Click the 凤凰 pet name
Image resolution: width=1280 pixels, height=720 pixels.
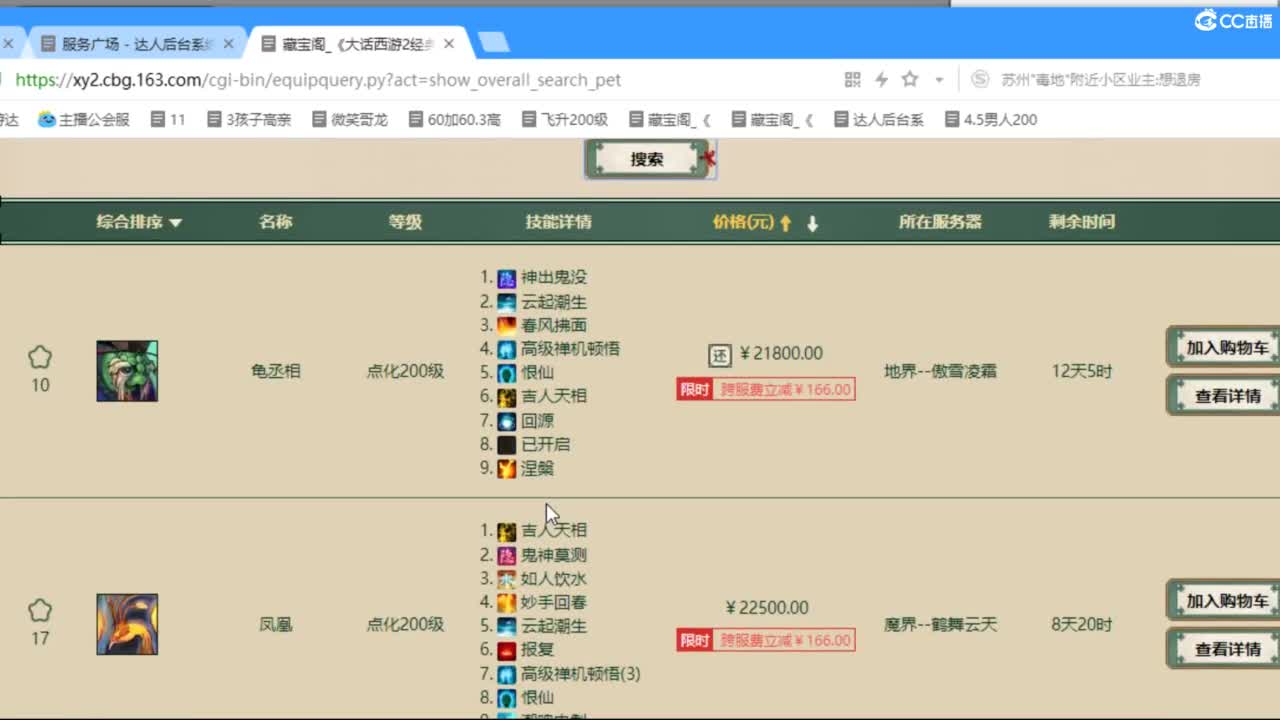coord(276,624)
